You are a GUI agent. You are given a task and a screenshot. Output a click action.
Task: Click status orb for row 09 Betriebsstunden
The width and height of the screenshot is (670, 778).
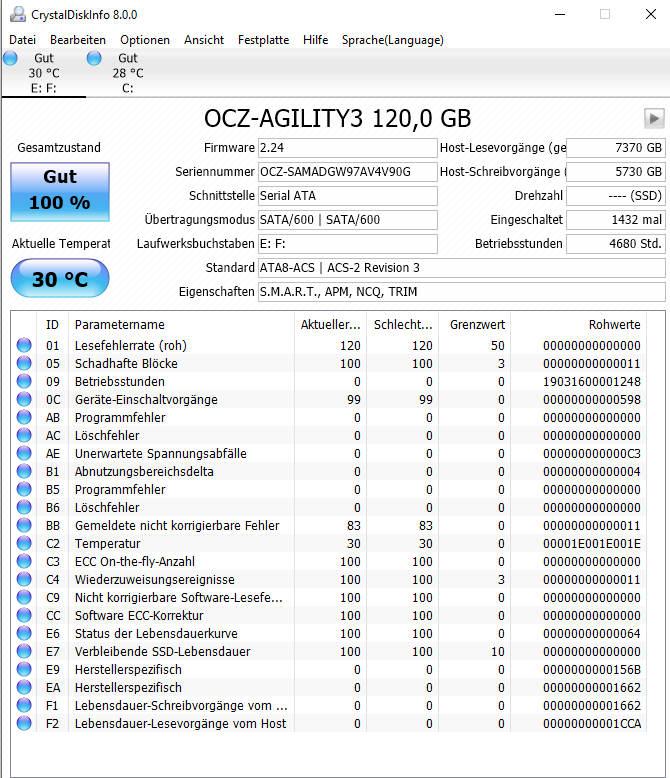[24, 381]
